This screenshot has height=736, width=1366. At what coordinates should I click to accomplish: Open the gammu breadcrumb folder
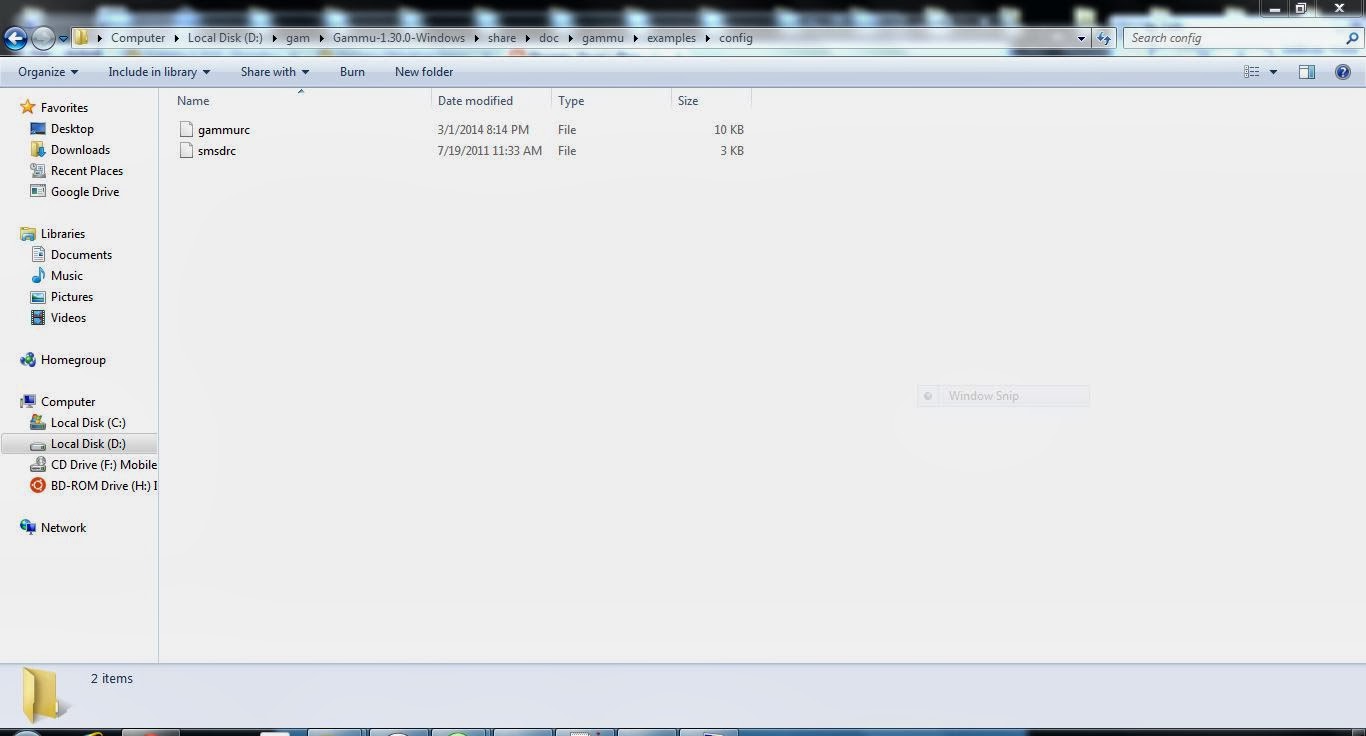pos(603,38)
